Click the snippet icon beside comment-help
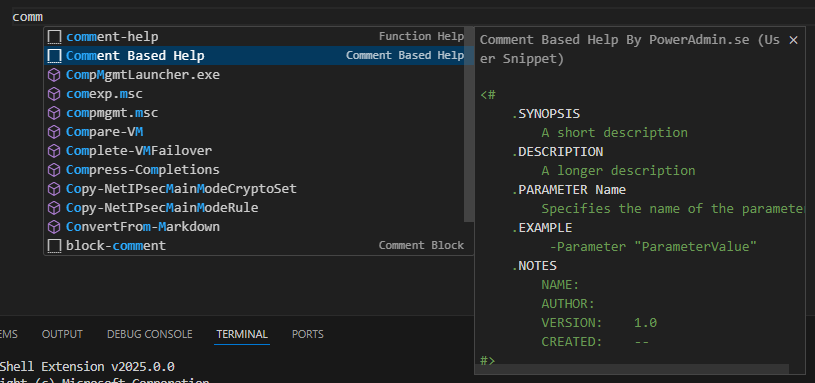Screen dimensions: 815x383 click(x=54, y=37)
